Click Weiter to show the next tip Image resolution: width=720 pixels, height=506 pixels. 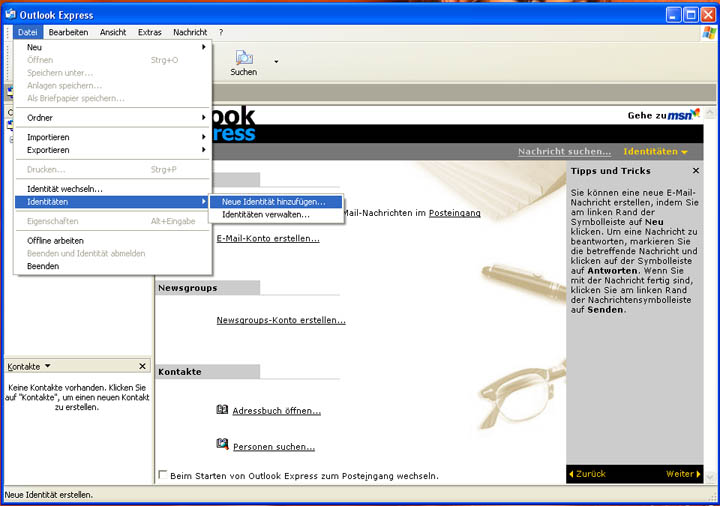pos(683,474)
